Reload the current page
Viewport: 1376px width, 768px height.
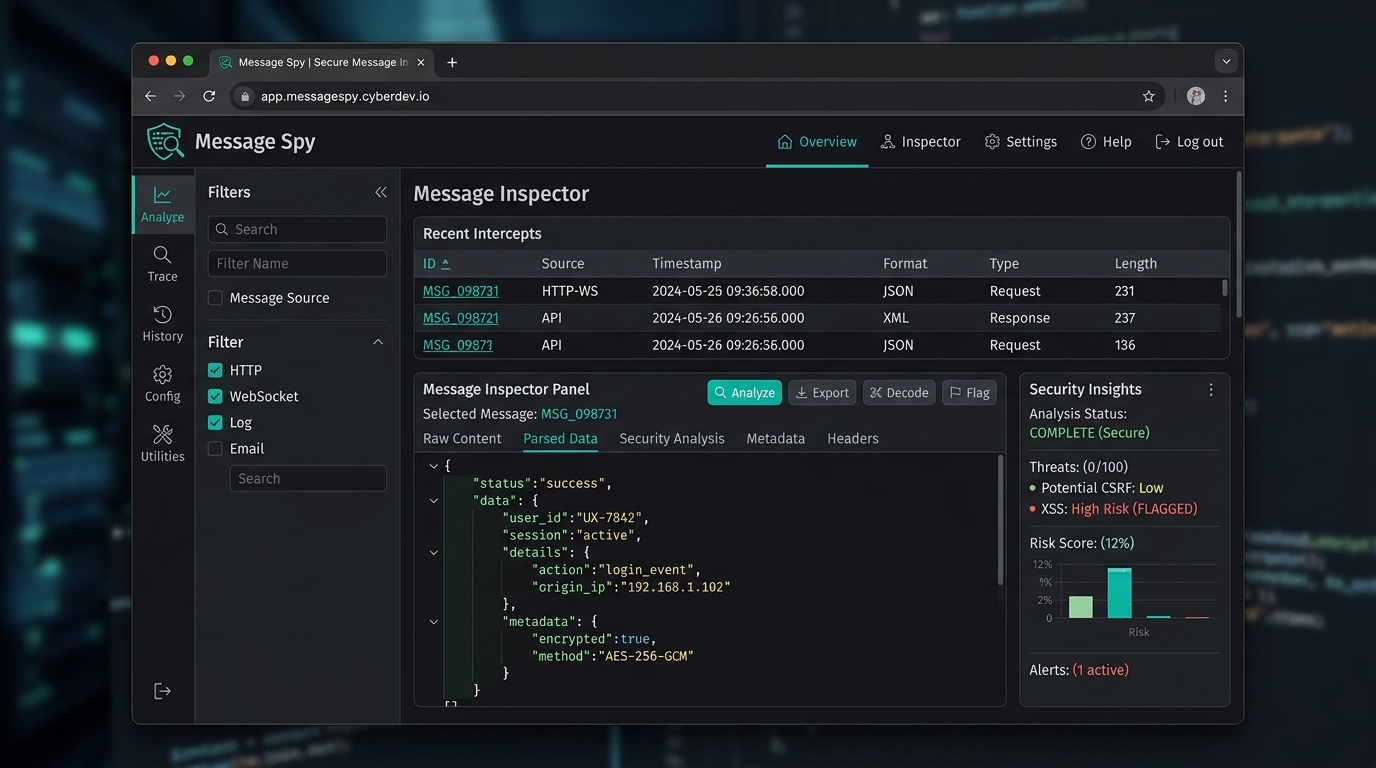coord(209,96)
